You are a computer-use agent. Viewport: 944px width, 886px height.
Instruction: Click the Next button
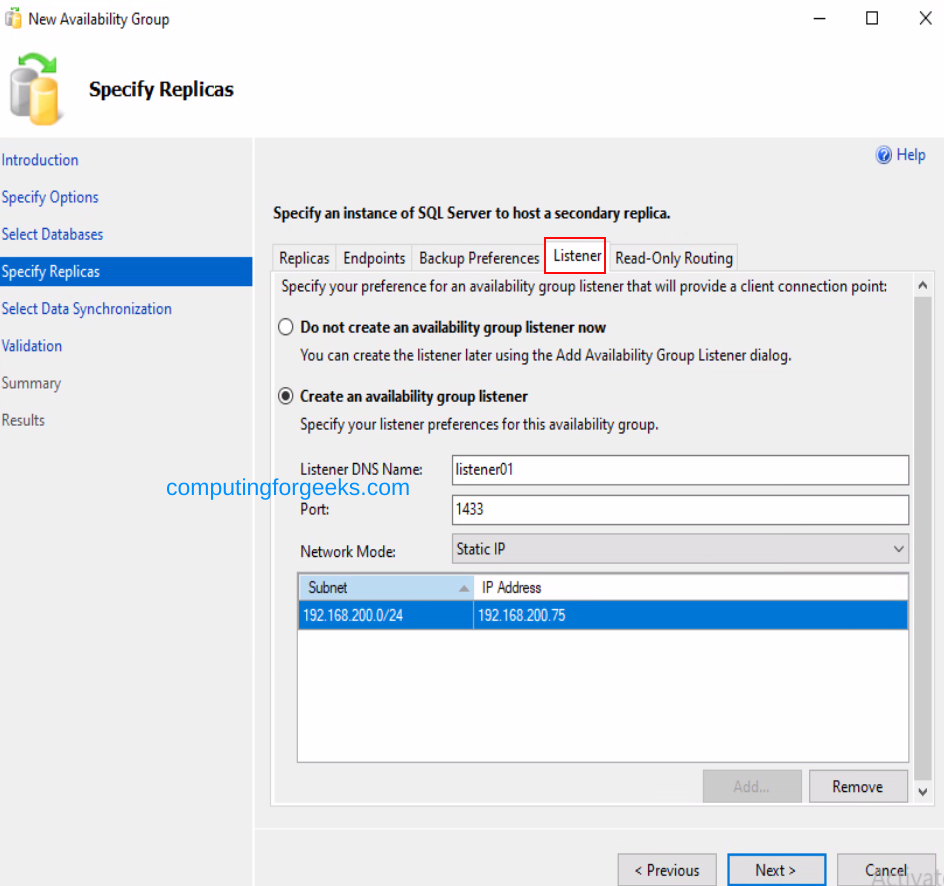777,869
